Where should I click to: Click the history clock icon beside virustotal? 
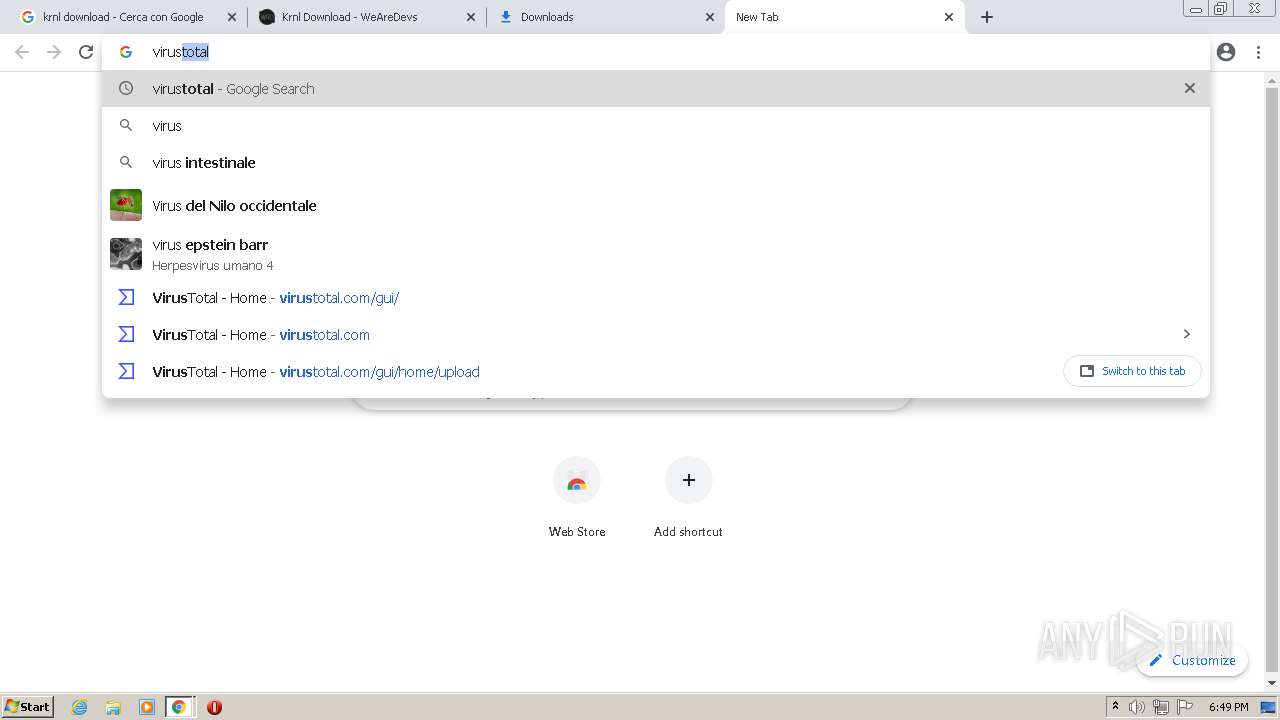click(126, 88)
